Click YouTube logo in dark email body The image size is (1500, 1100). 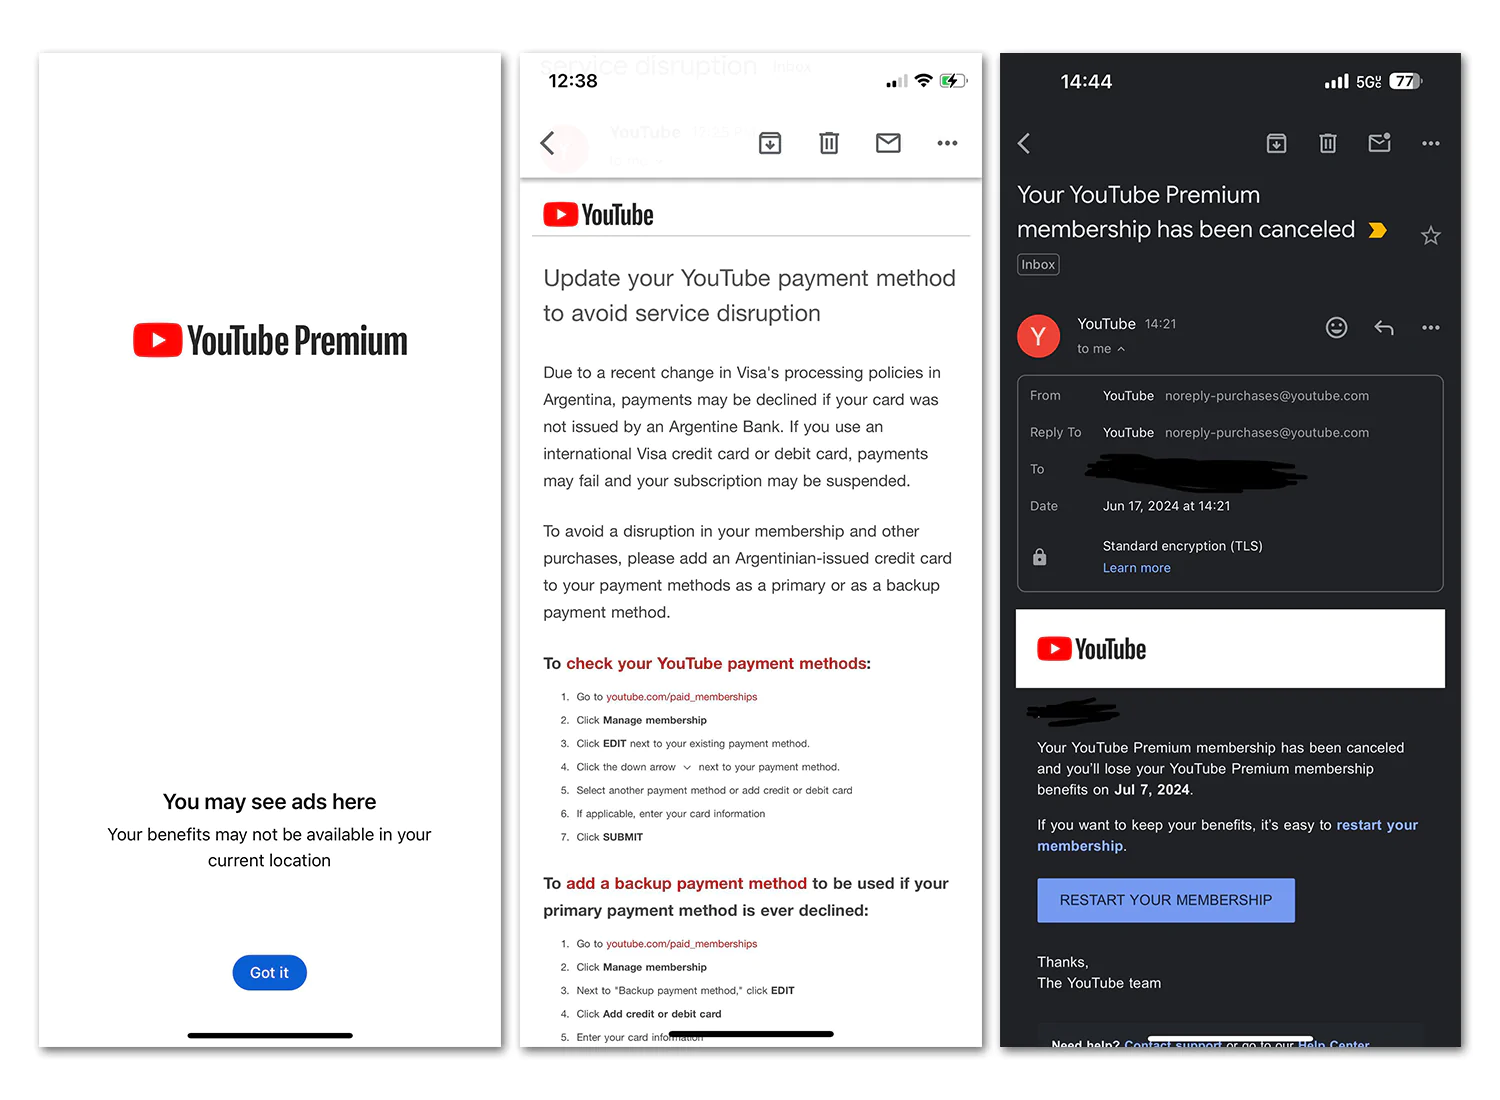point(1091,649)
